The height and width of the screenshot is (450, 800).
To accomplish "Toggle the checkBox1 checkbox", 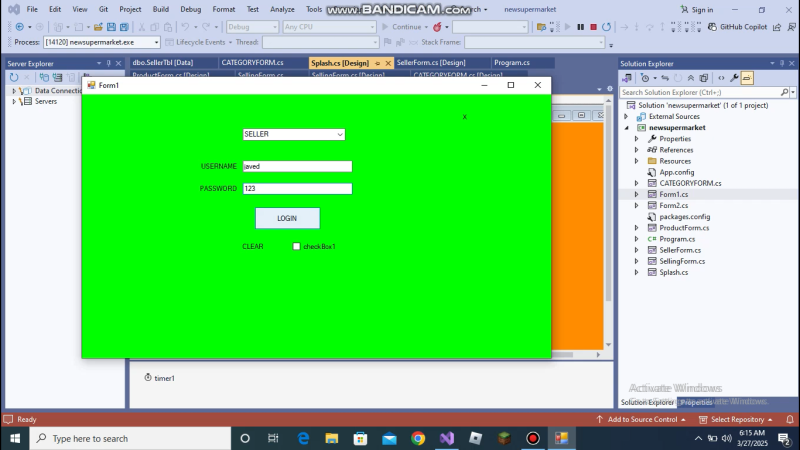I will [x=296, y=246].
